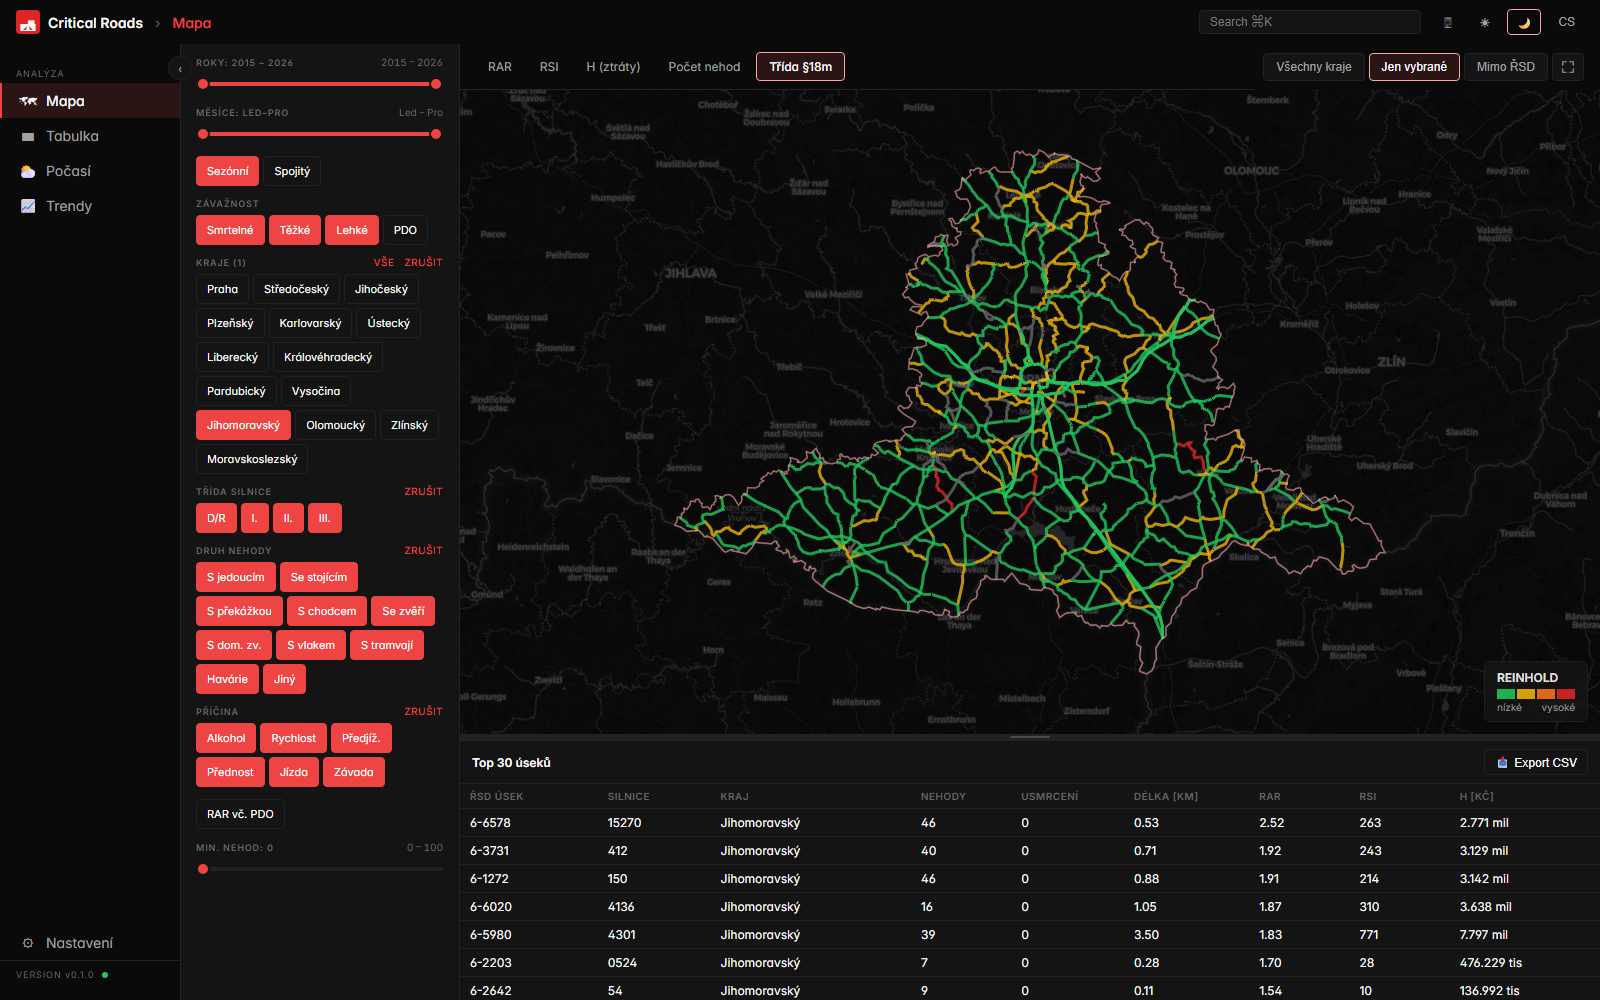Image resolution: width=1600 pixels, height=1000 pixels.
Task: Go to the Tabulka table view
Action: coord(72,136)
